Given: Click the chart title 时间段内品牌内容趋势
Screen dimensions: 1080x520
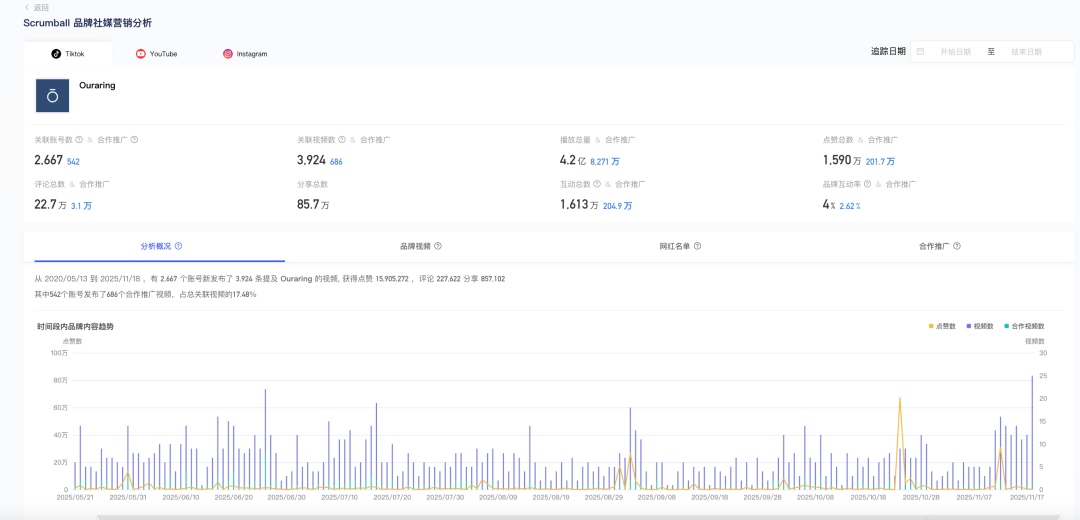Looking at the screenshot, I should 76,326.
